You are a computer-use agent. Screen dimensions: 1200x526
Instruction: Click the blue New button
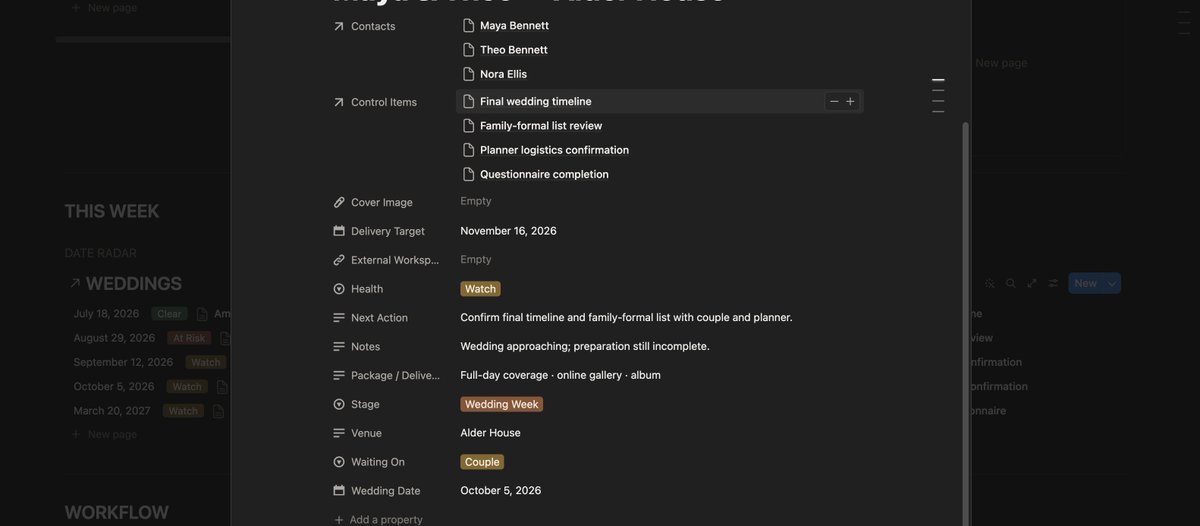point(1086,283)
